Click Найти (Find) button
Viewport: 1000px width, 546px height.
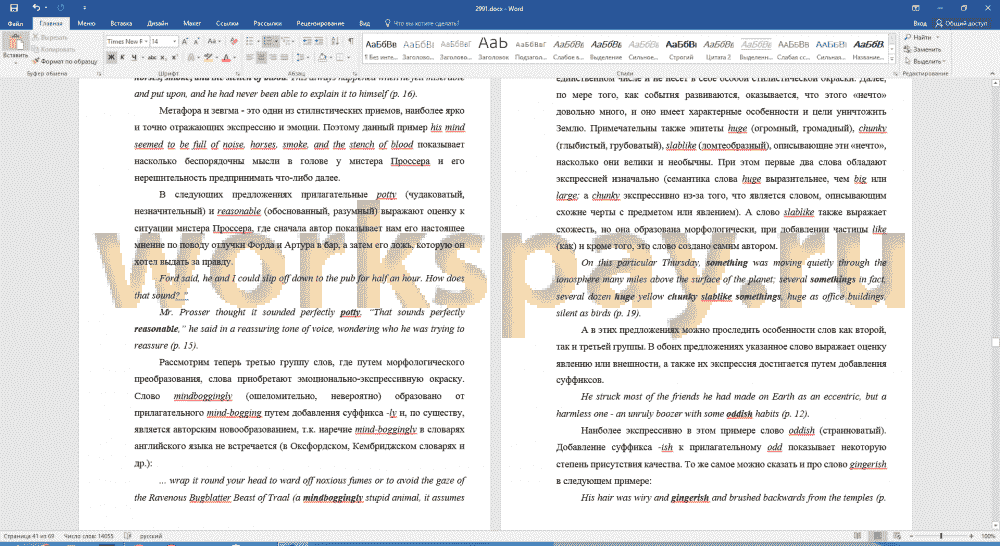(918, 38)
